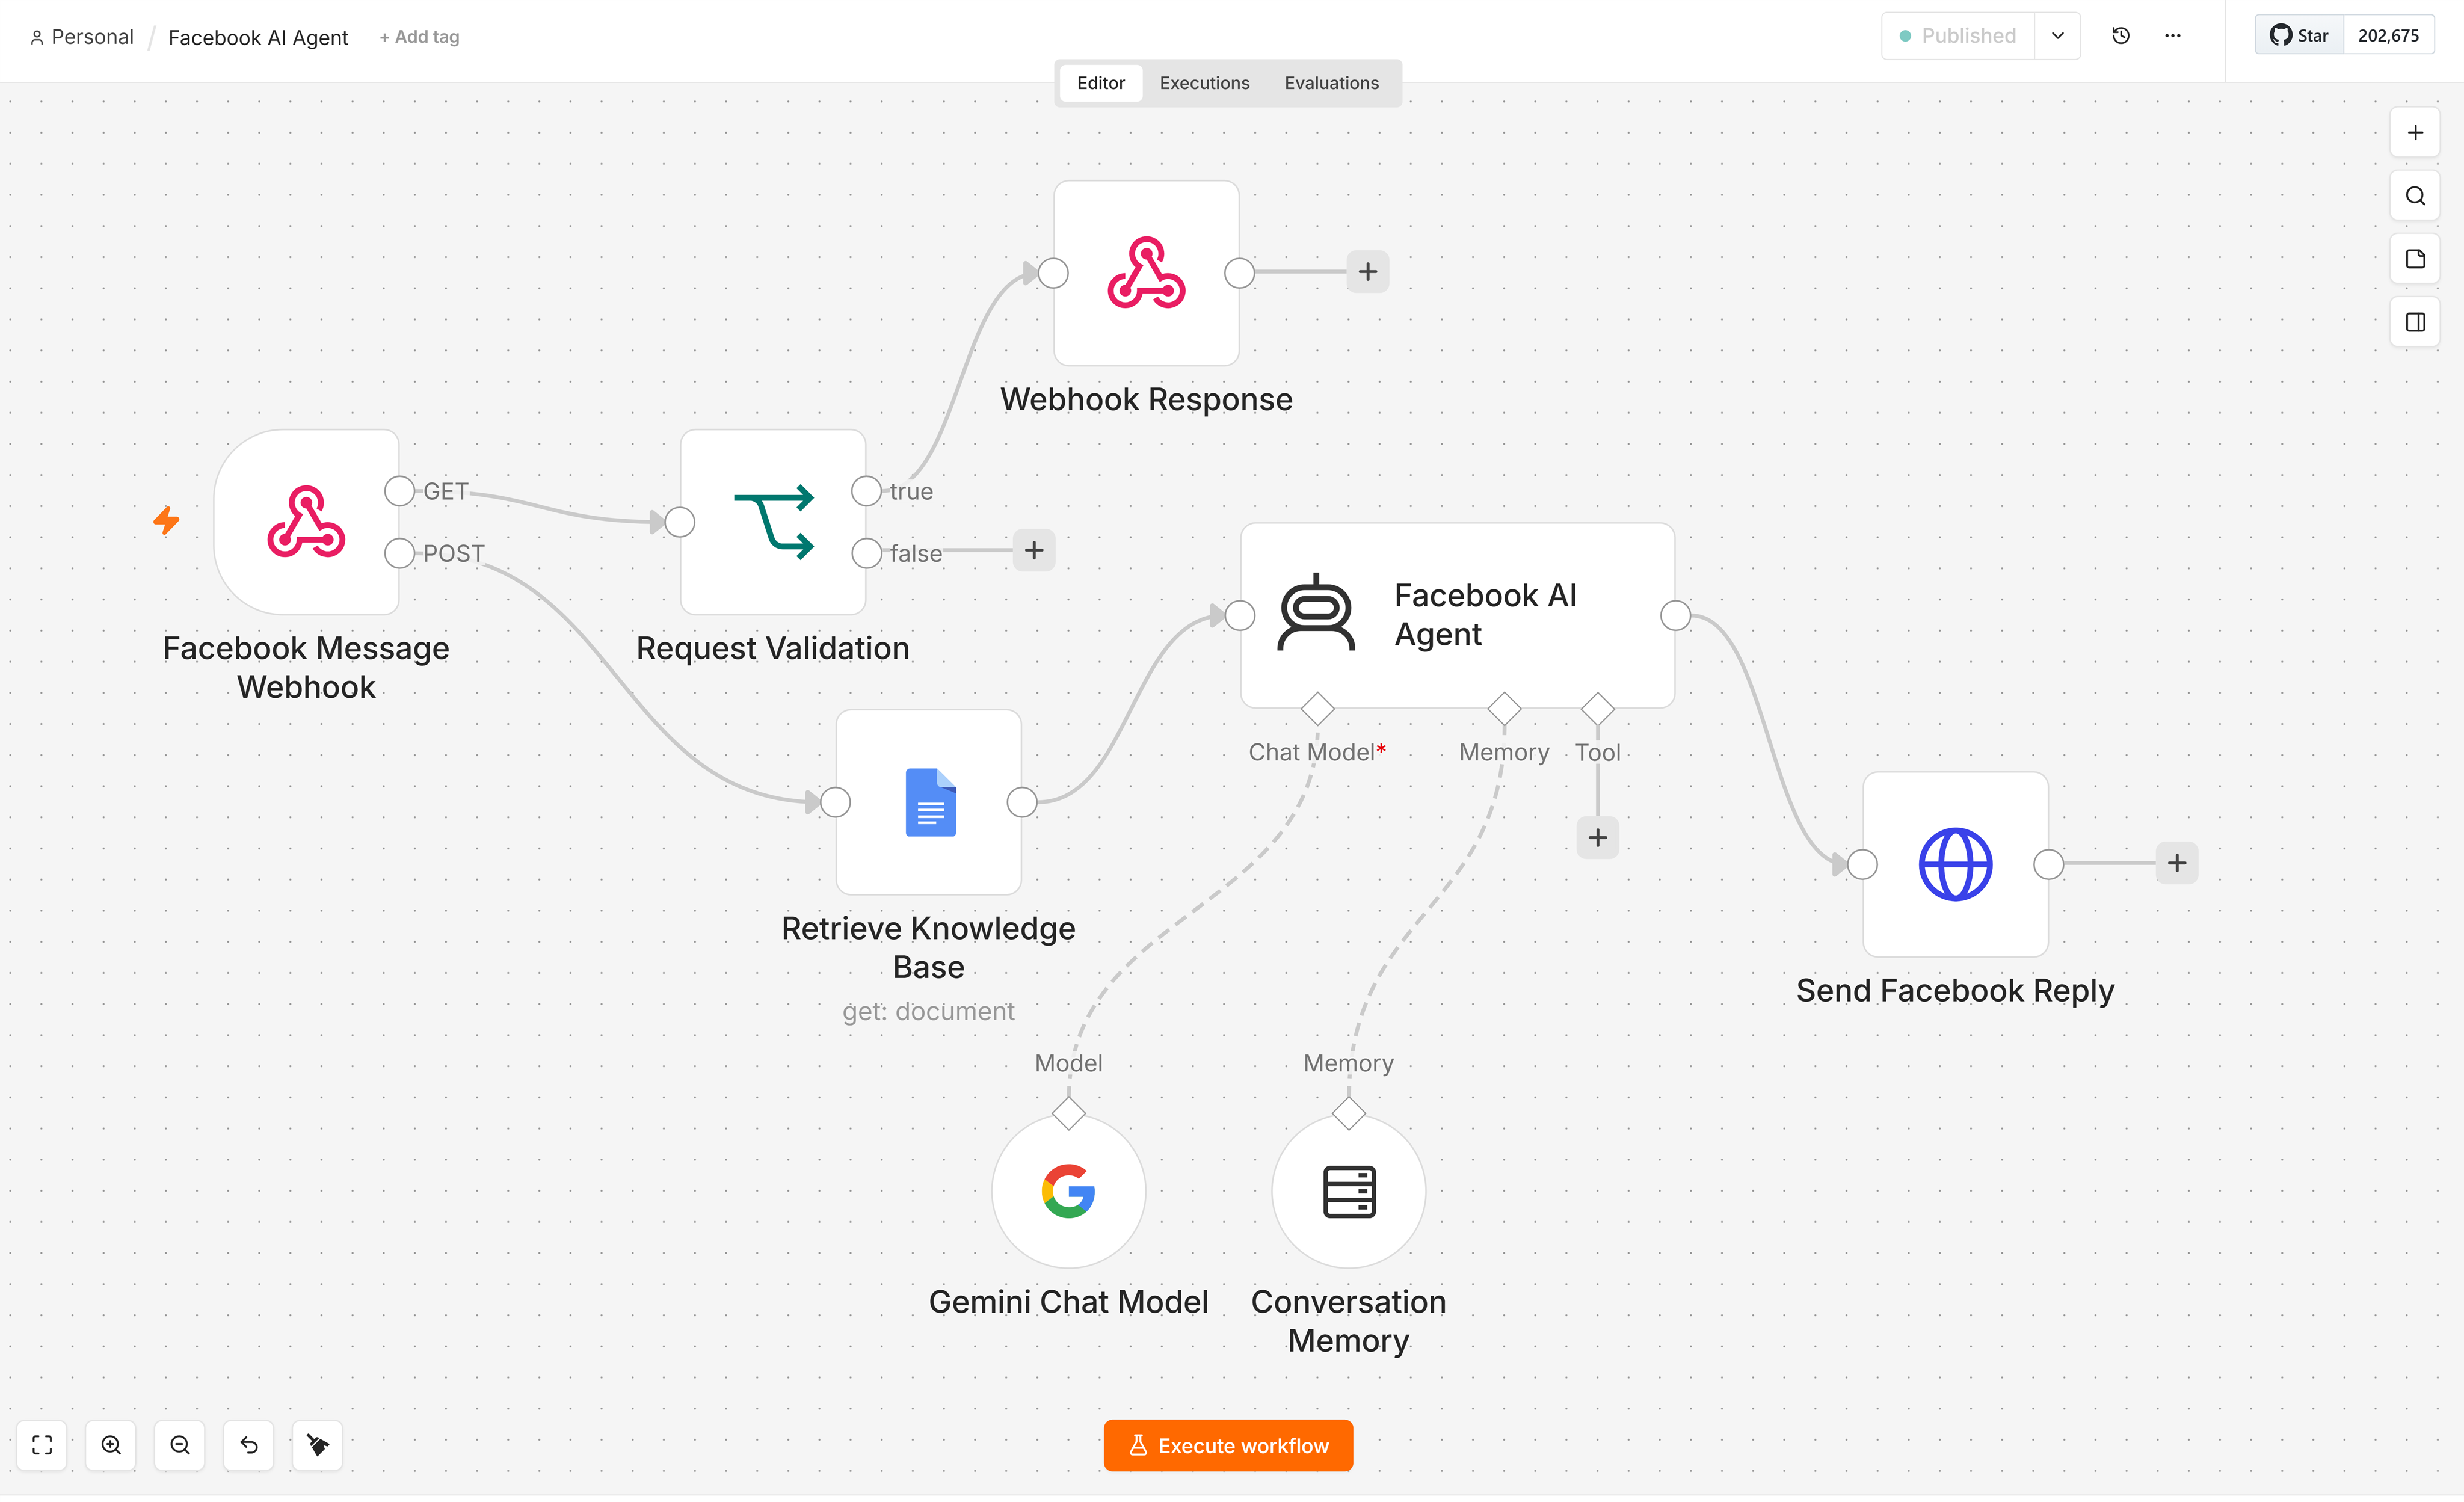This screenshot has height=1502, width=2464.
Task: Click the Published status button
Action: click(1958, 36)
